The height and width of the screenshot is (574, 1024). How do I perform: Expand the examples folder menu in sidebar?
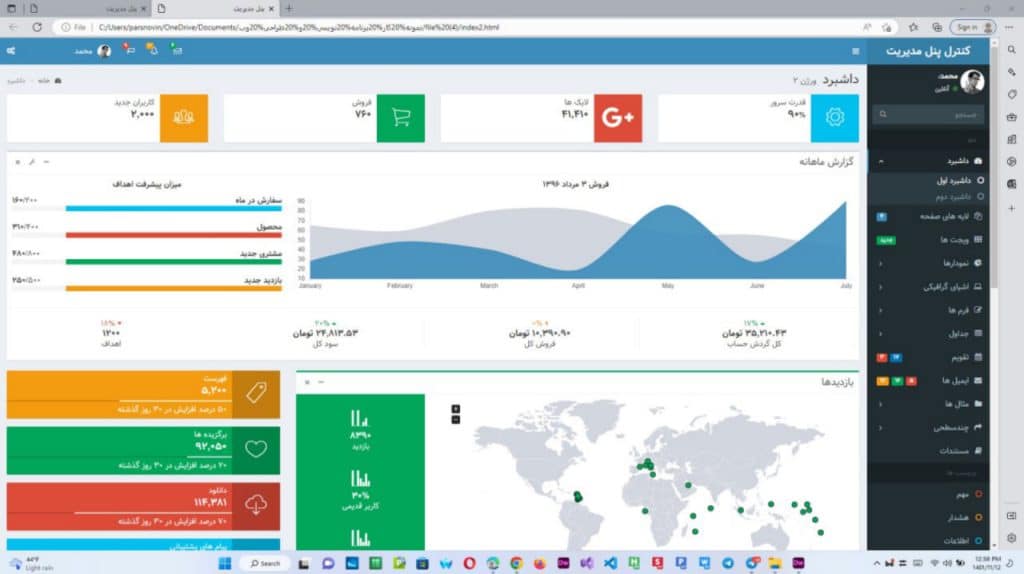click(x=881, y=405)
